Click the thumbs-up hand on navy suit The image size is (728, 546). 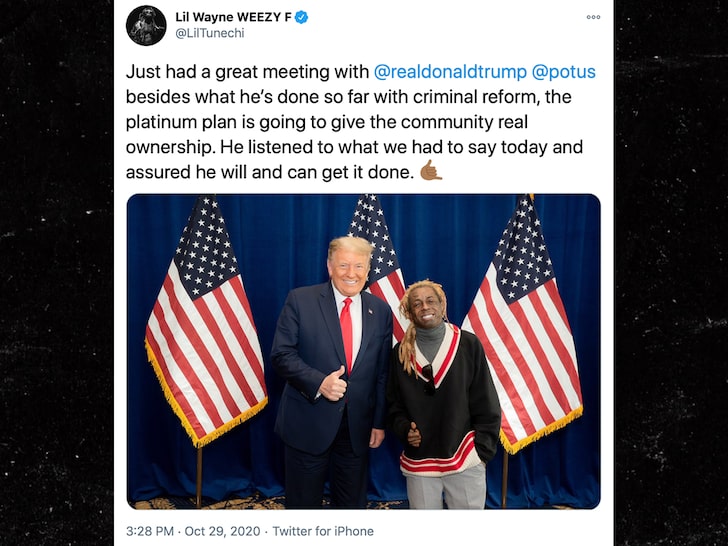pos(333,384)
